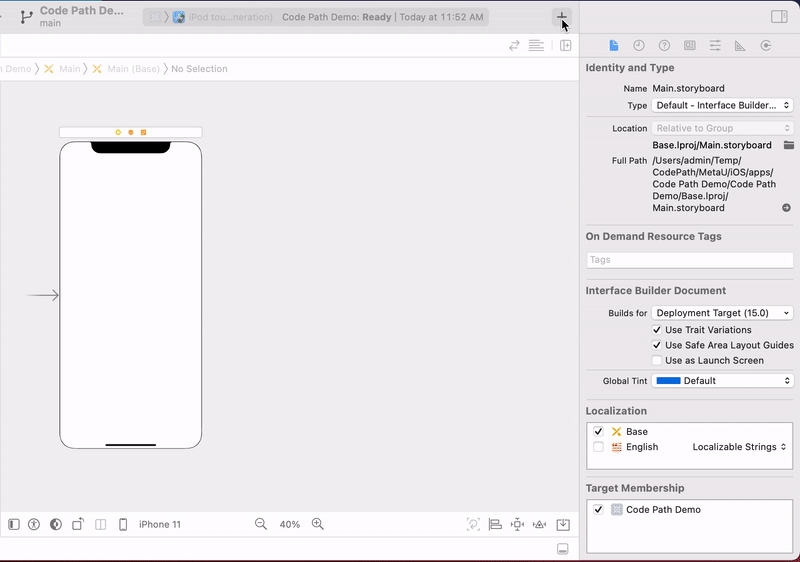Image resolution: width=800 pixels, height=562 pixels.
Task: Enable the English localization checkbox
Action: 598,447
